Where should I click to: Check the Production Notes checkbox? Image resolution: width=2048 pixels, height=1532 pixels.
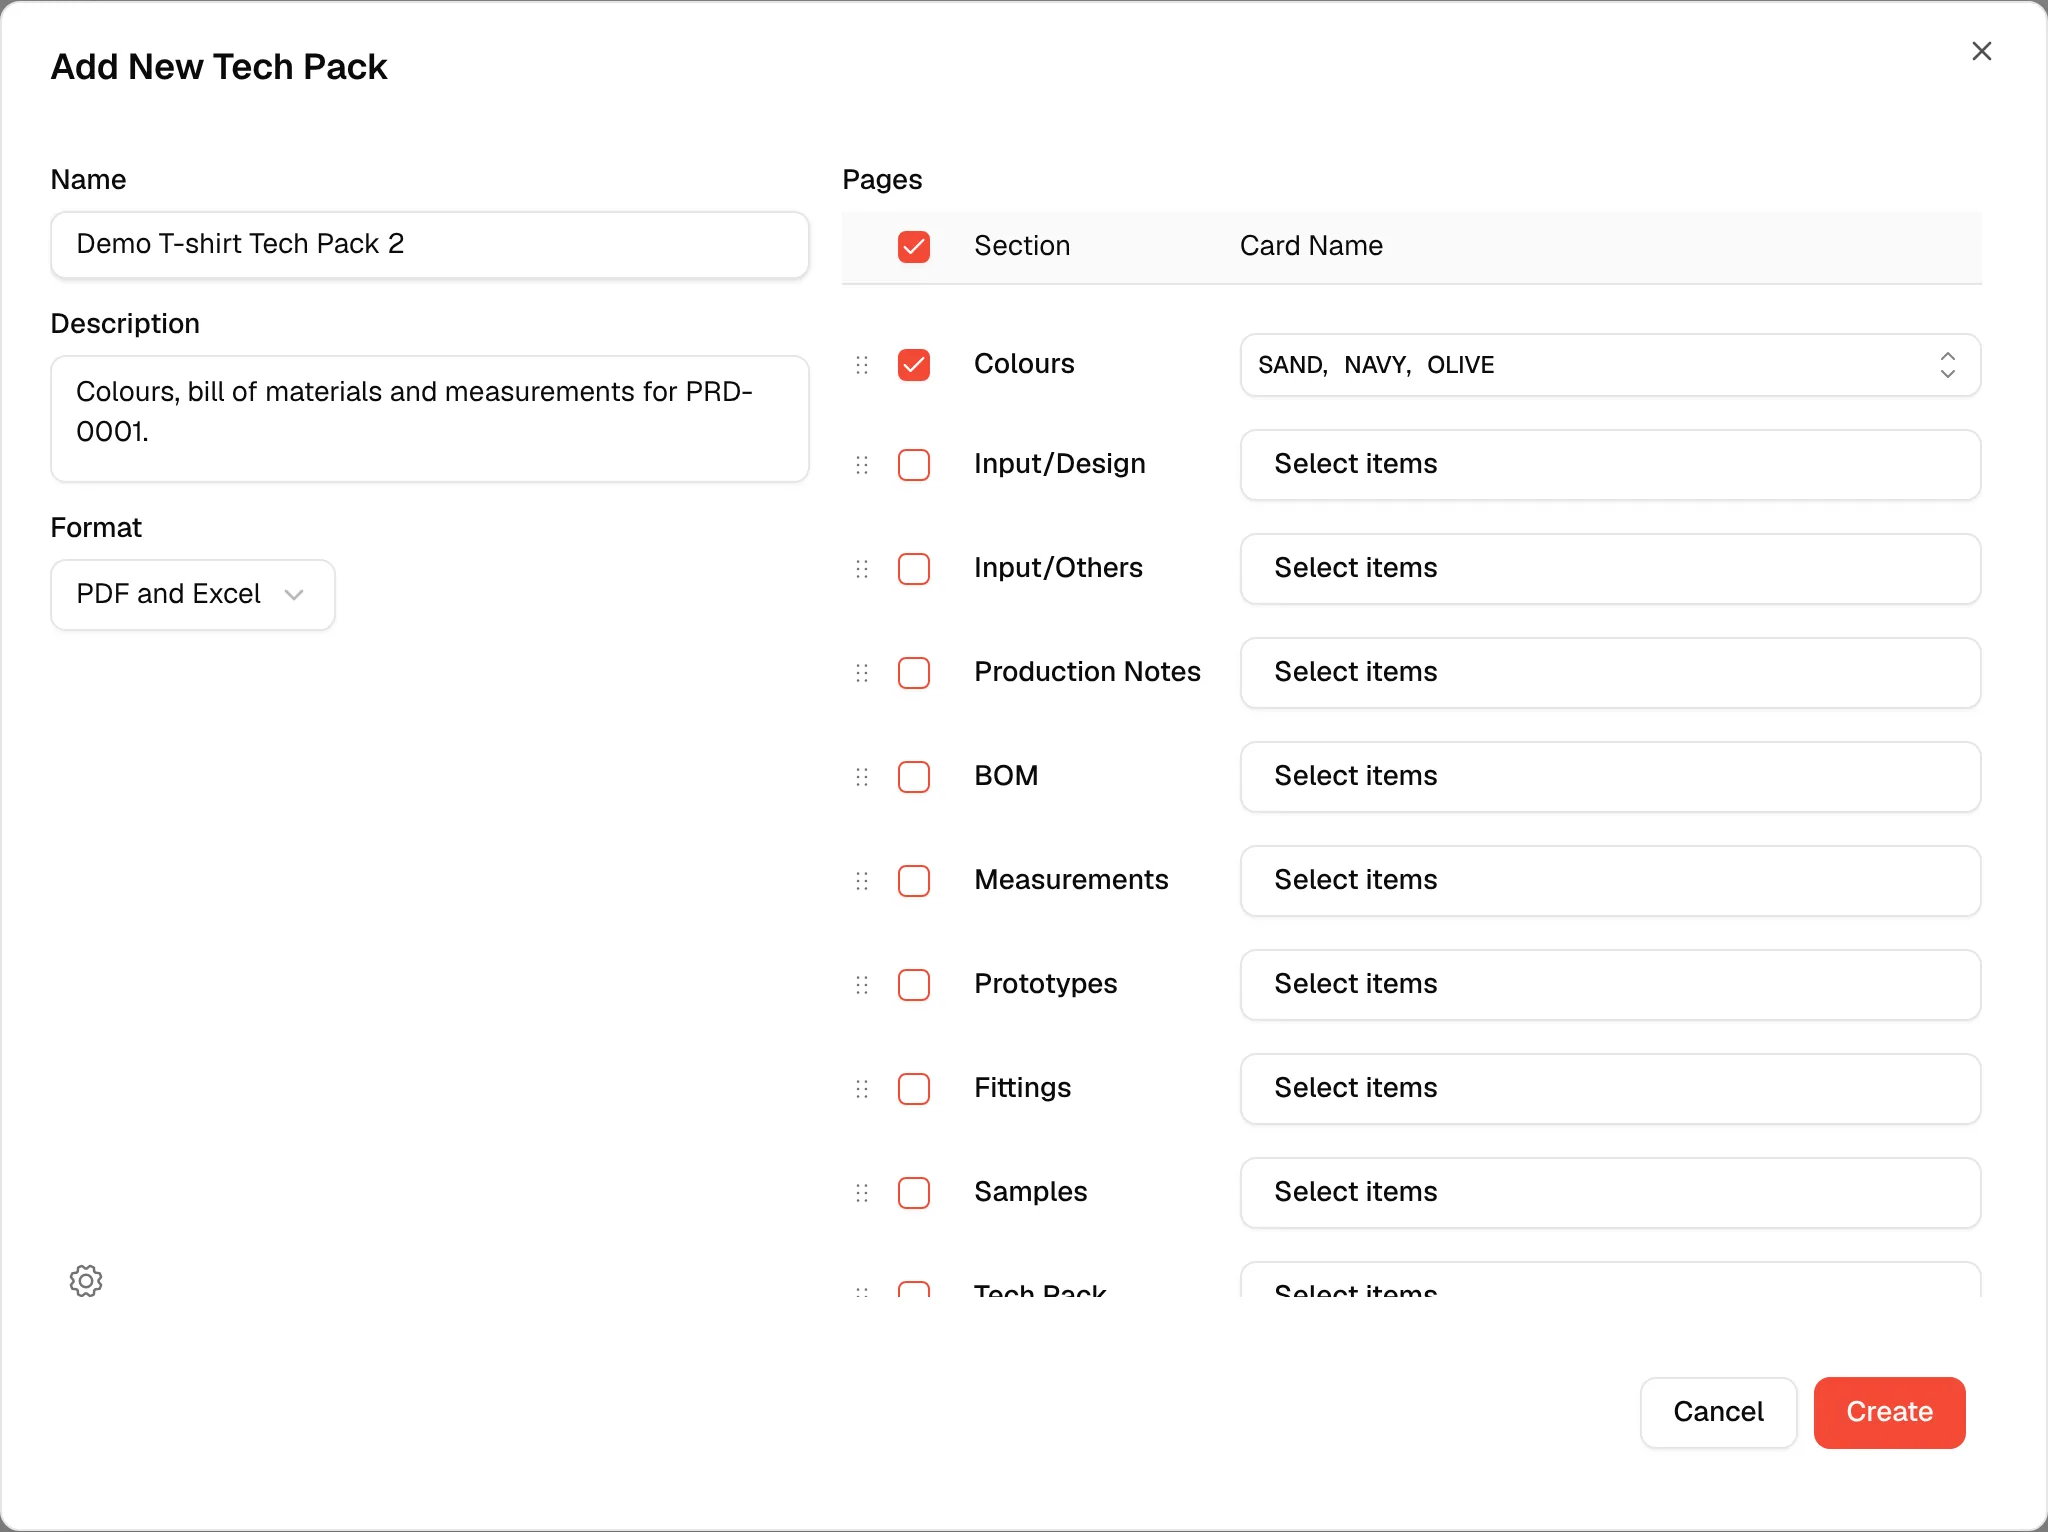914,673
